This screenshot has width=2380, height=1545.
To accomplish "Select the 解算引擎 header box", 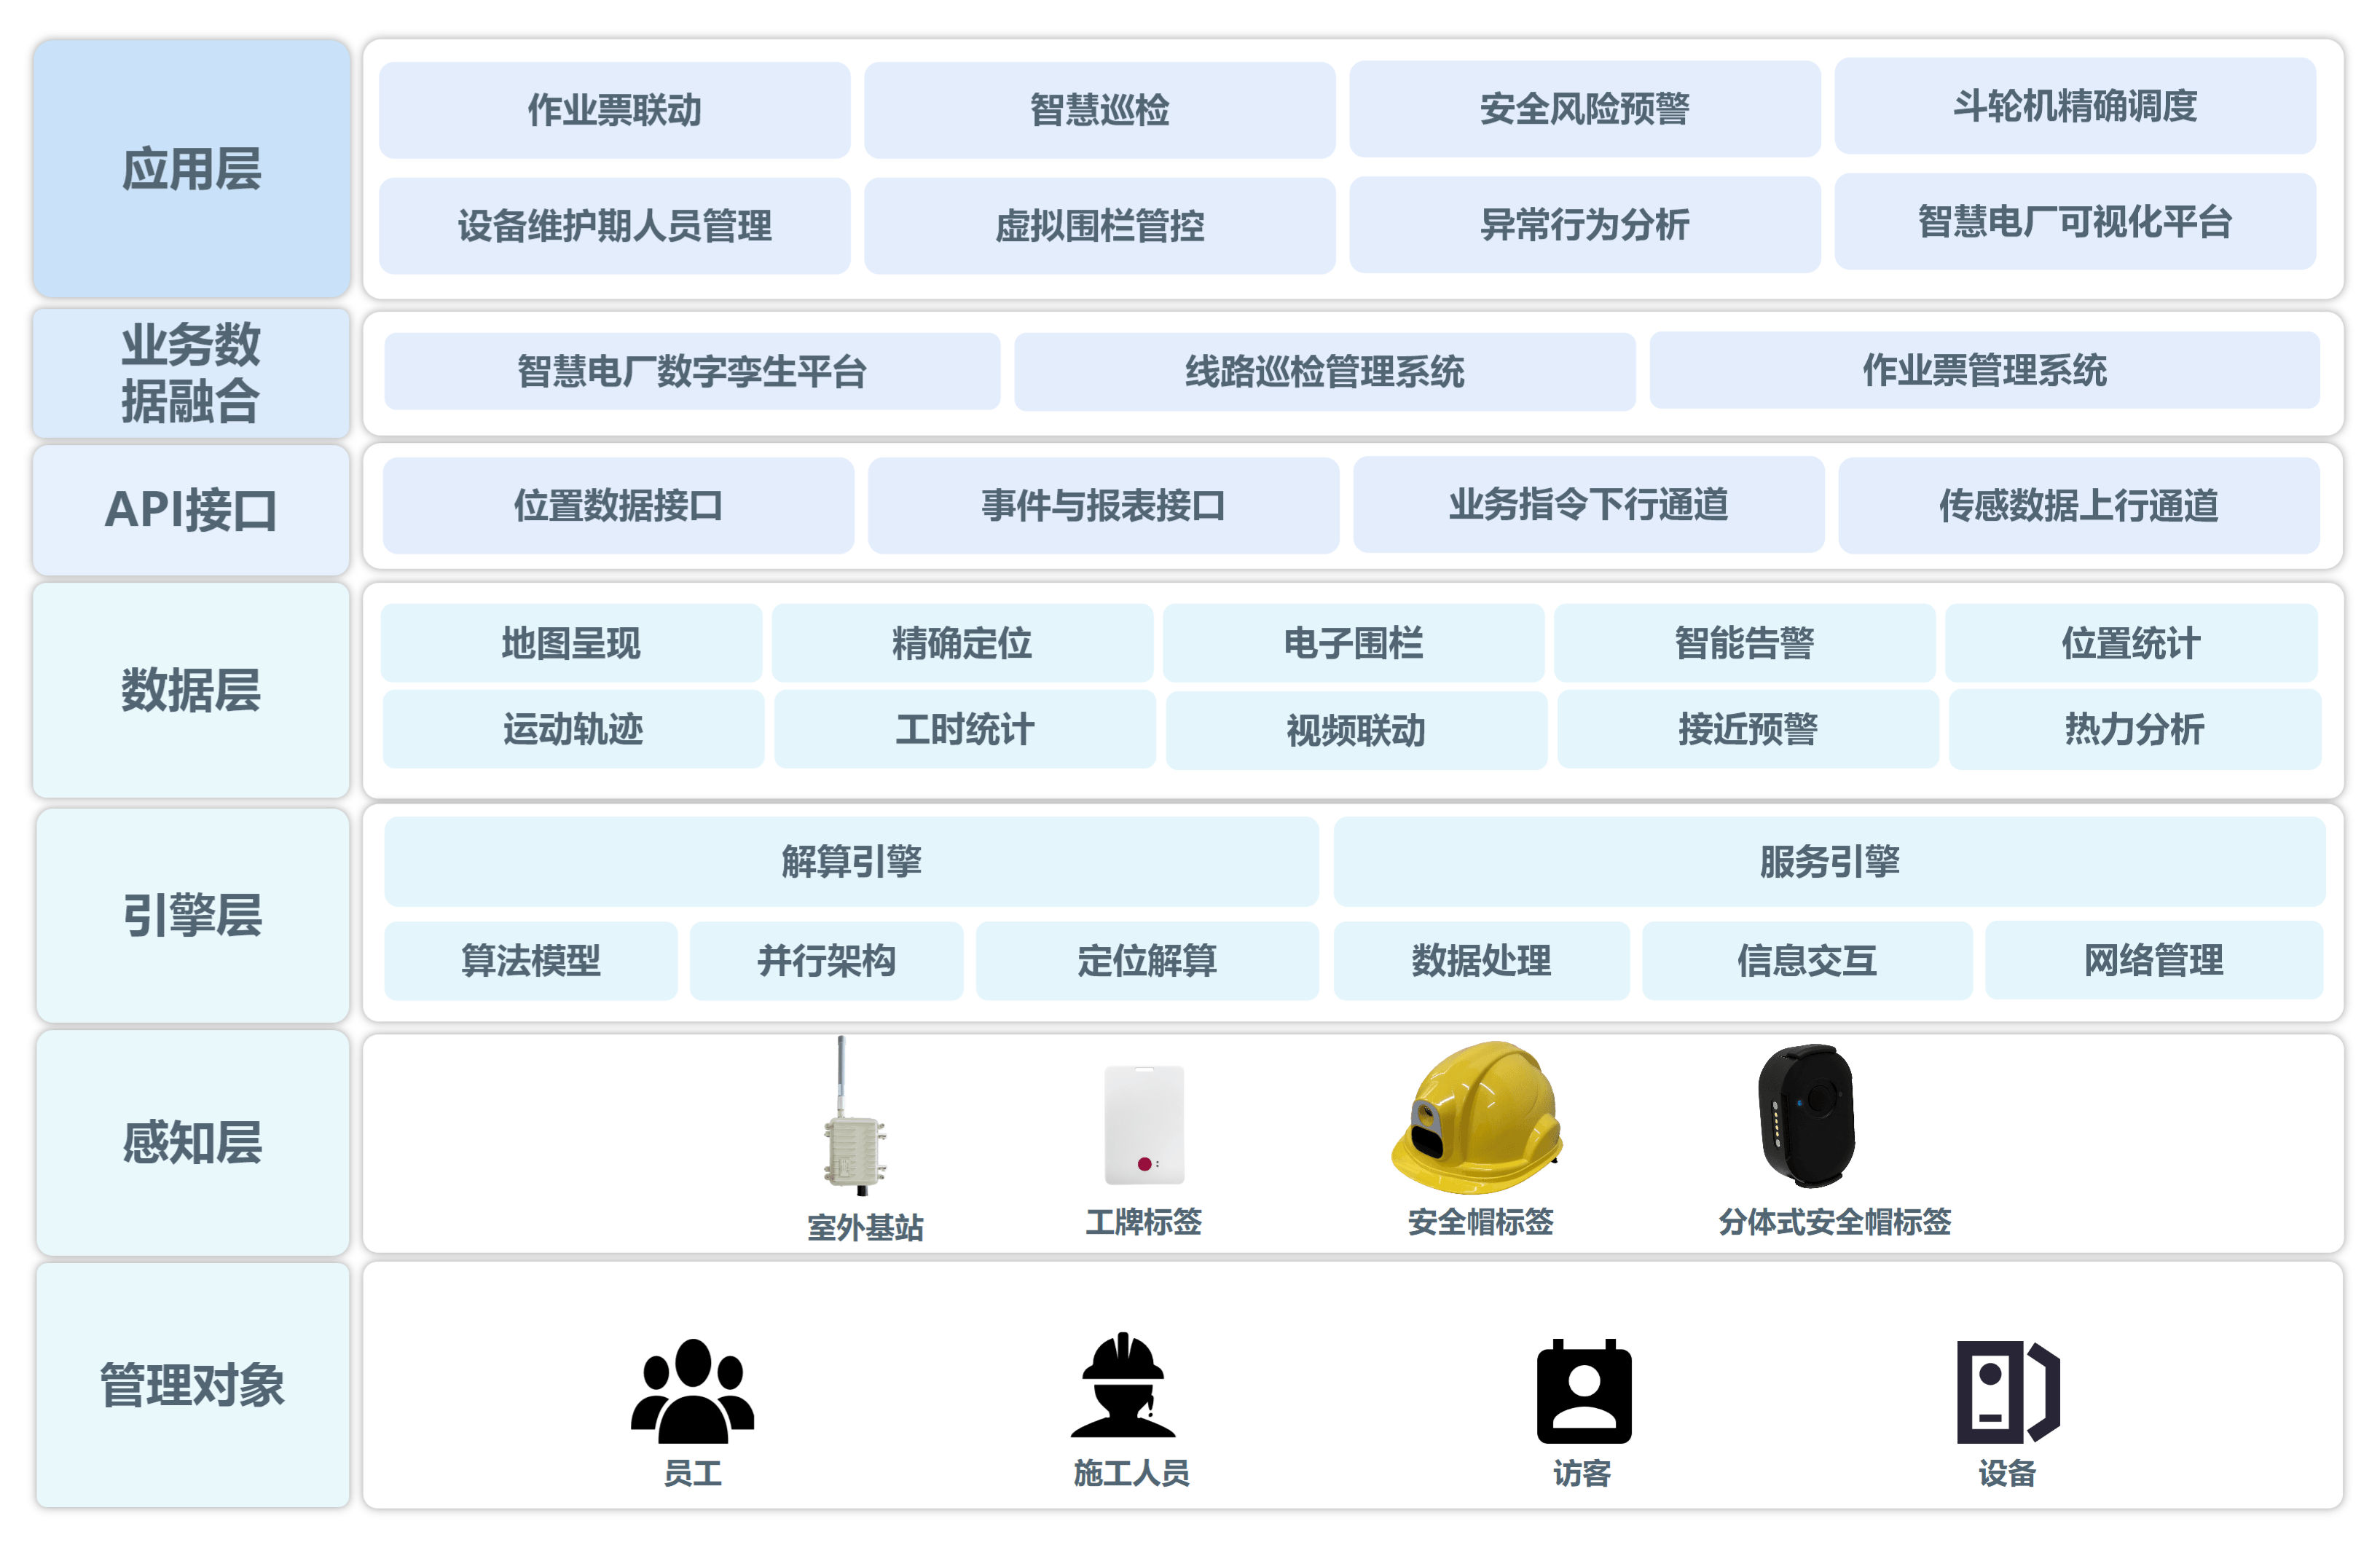I will (x=851, y=862).
